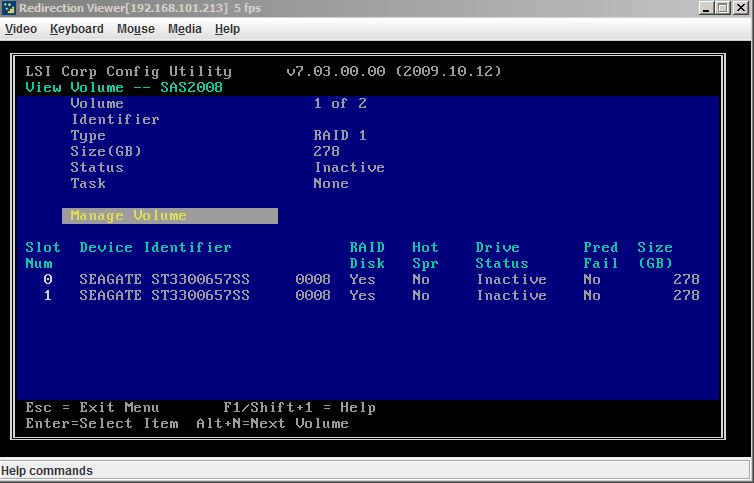This screenshot has width=754, height=483.
Task: Click the 'RAID 1' type value
Action: [x=340, y=136]
